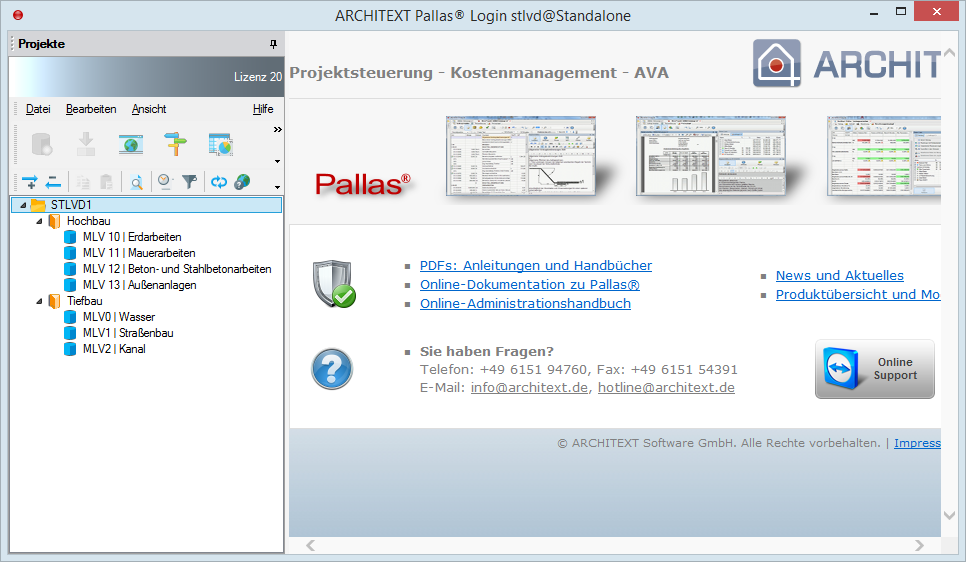Click the grayed download arrow toolbar icon
966x562 pixels.
click(x=86, y=144)
